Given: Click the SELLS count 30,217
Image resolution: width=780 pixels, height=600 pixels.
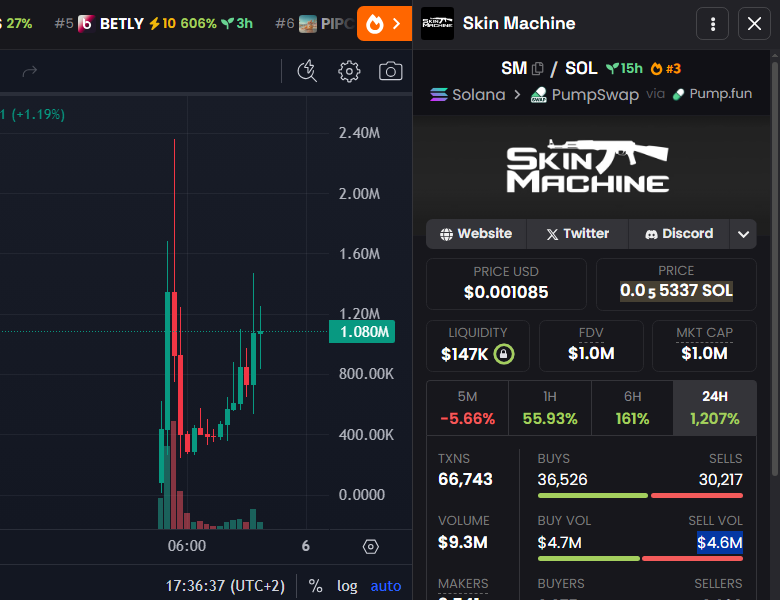Looking at the screenshot, I should 720,480.
